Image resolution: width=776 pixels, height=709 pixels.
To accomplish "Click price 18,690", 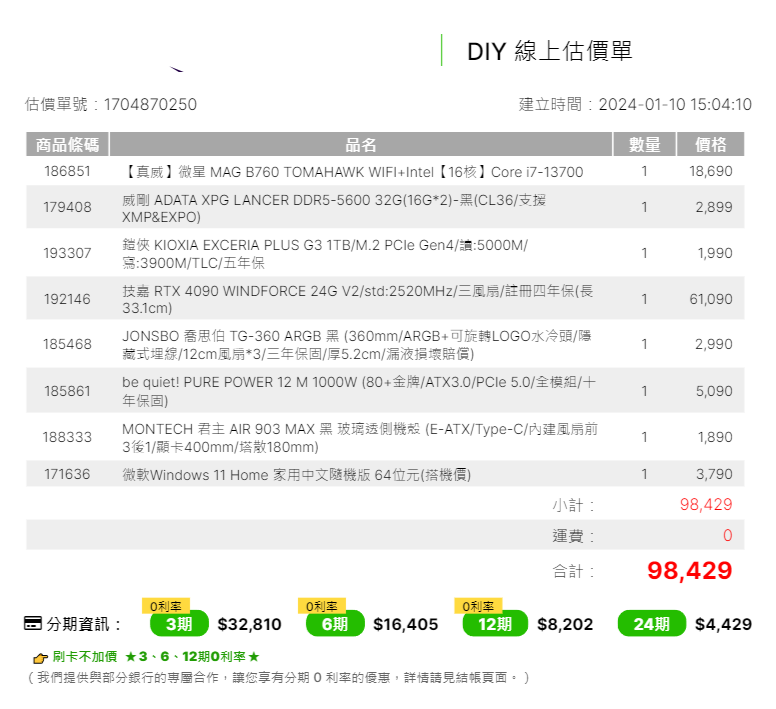I will pyautogui.click(x=711, y=171).
